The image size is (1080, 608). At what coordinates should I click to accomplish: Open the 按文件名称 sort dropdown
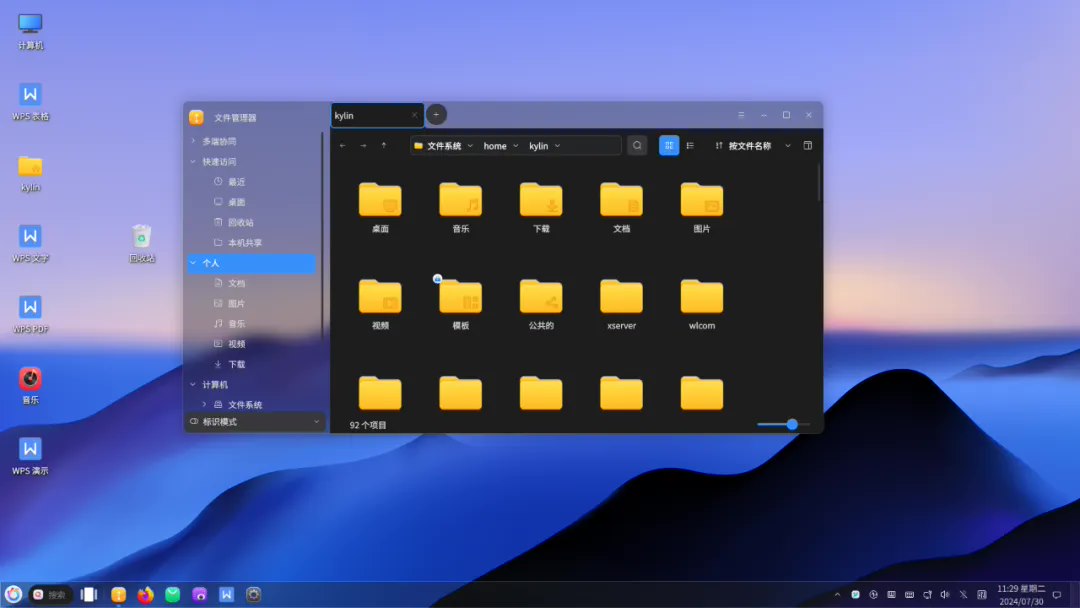coord(751,146)
